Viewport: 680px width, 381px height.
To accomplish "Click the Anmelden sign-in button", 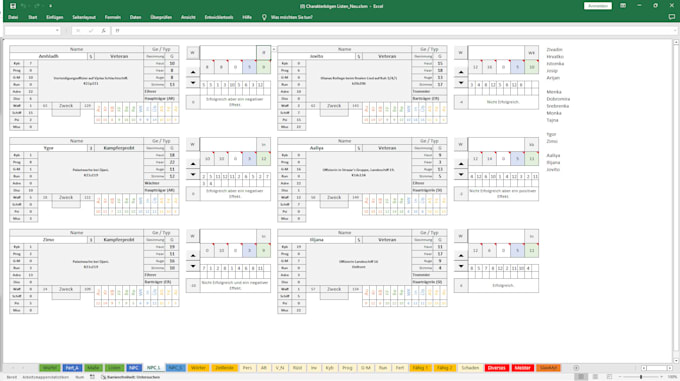I will (x=598, y=6).
